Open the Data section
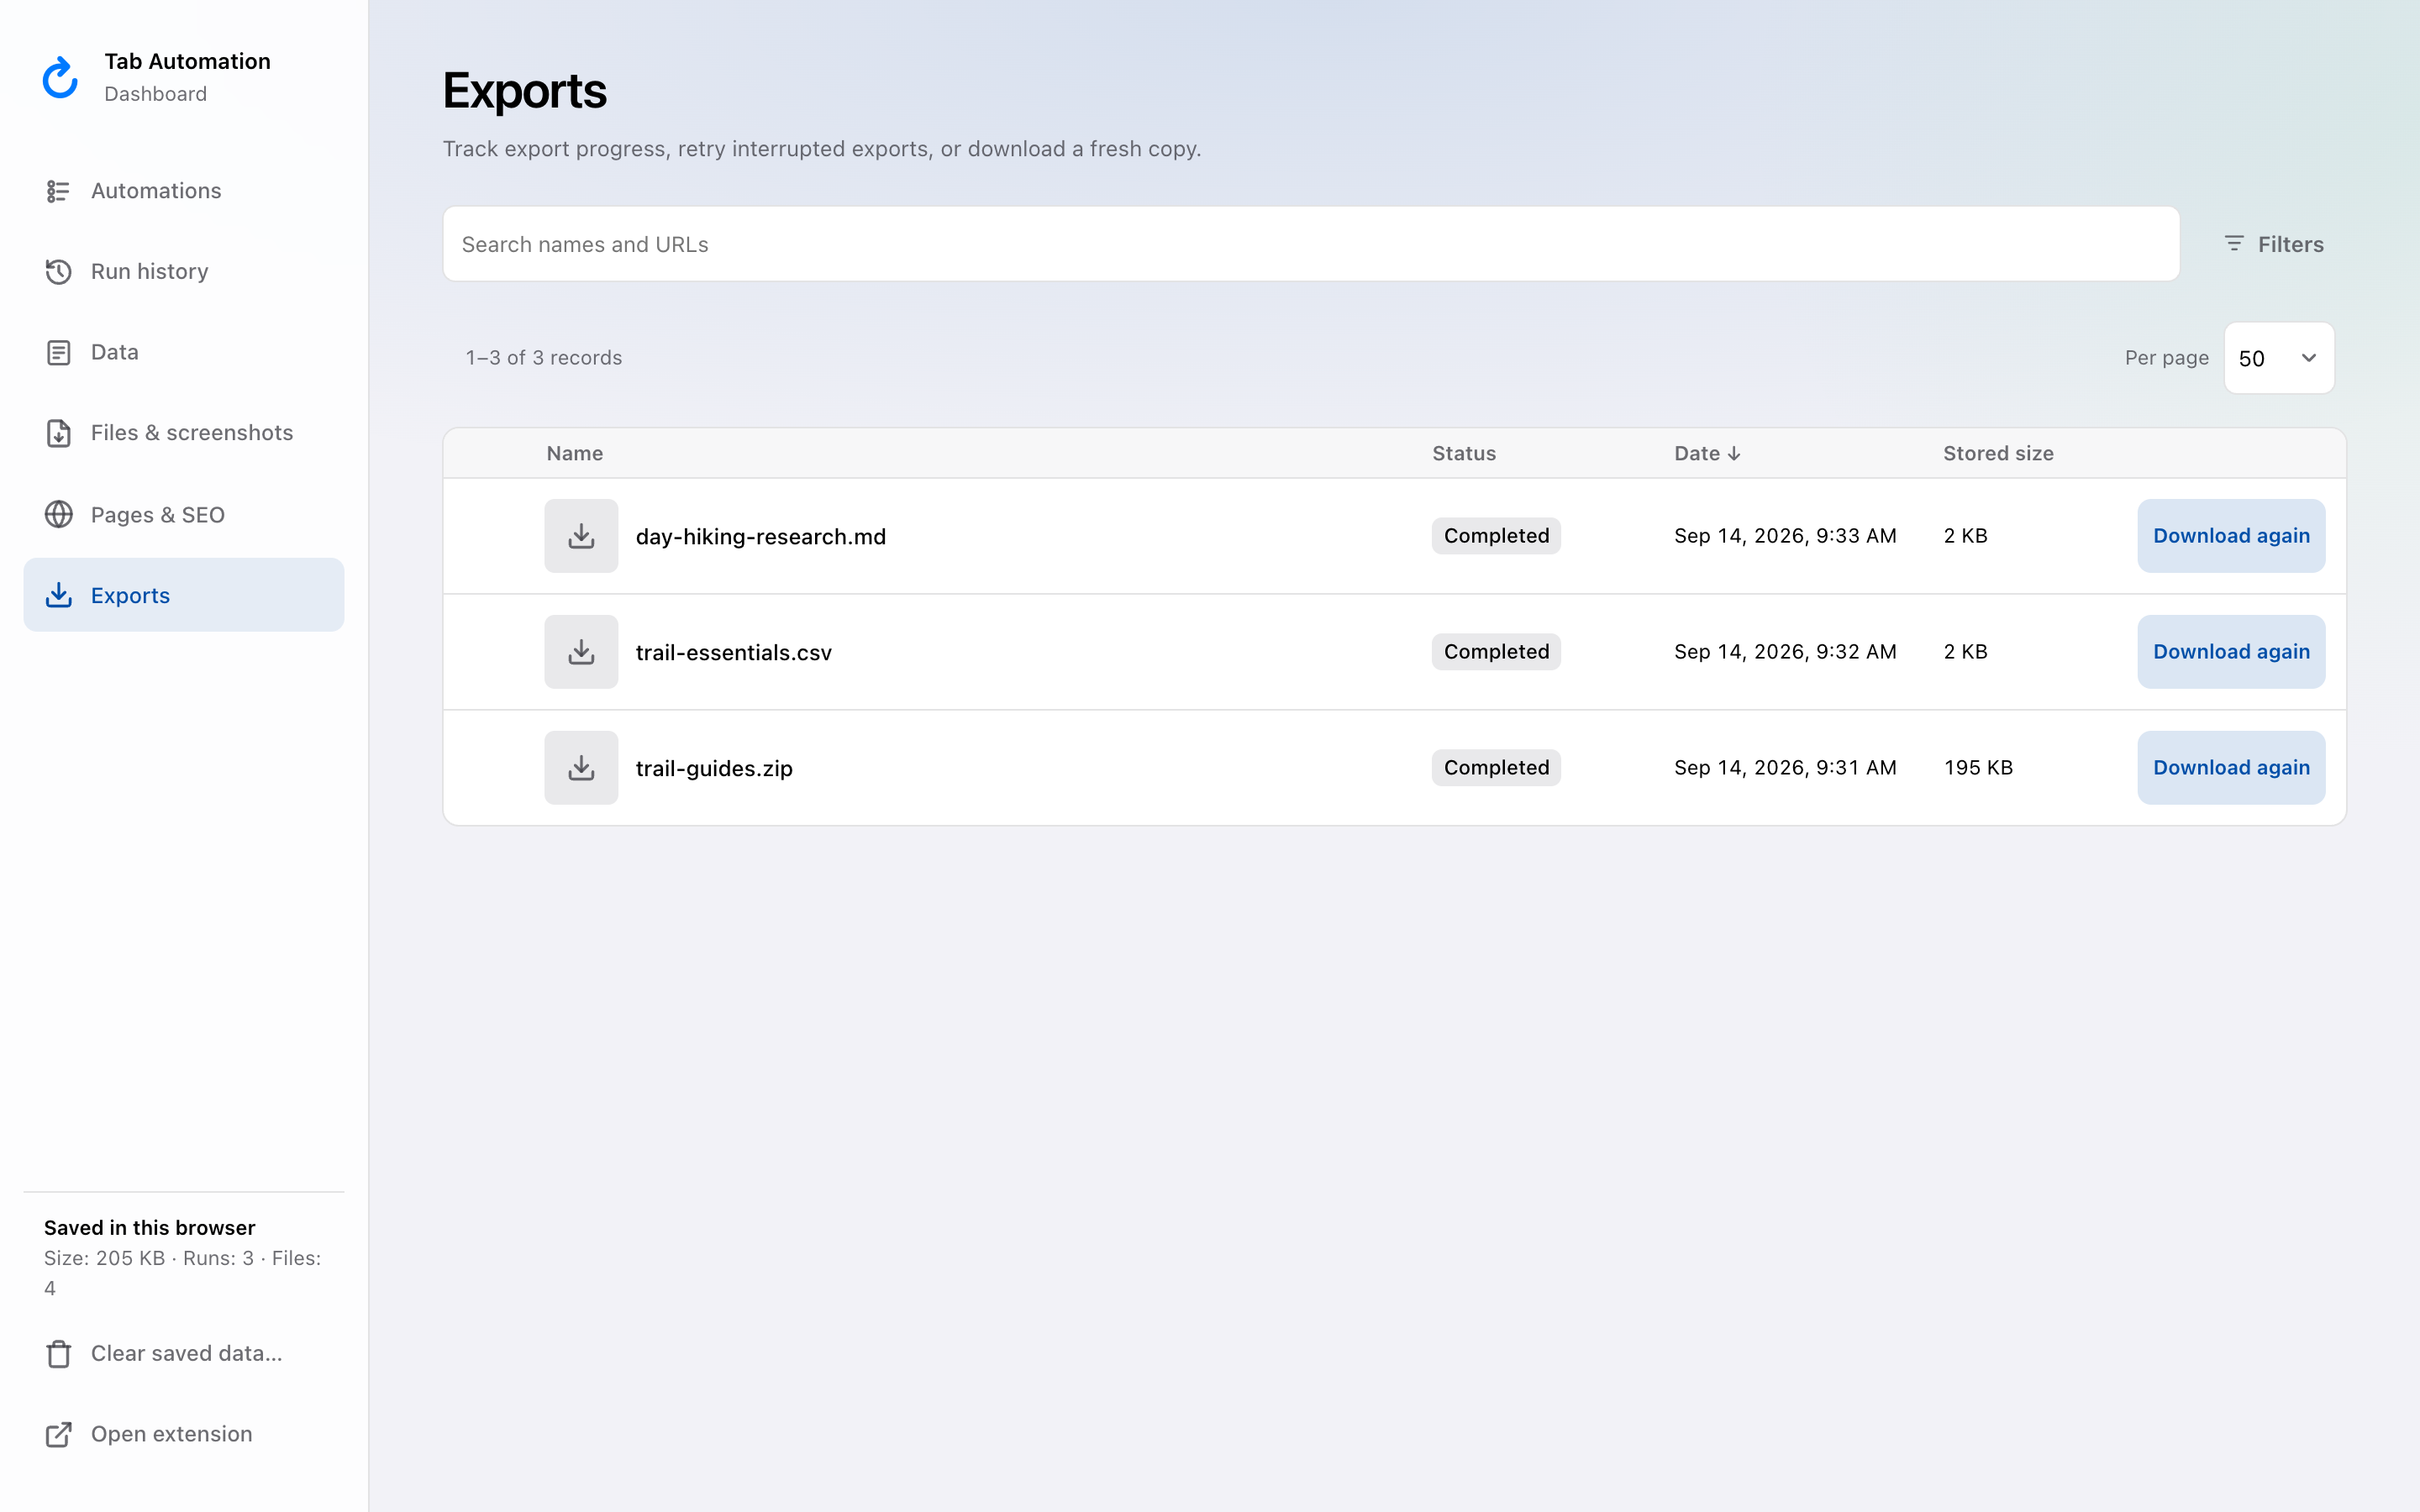This screenshot has height=1512, width=2420. 184,353
